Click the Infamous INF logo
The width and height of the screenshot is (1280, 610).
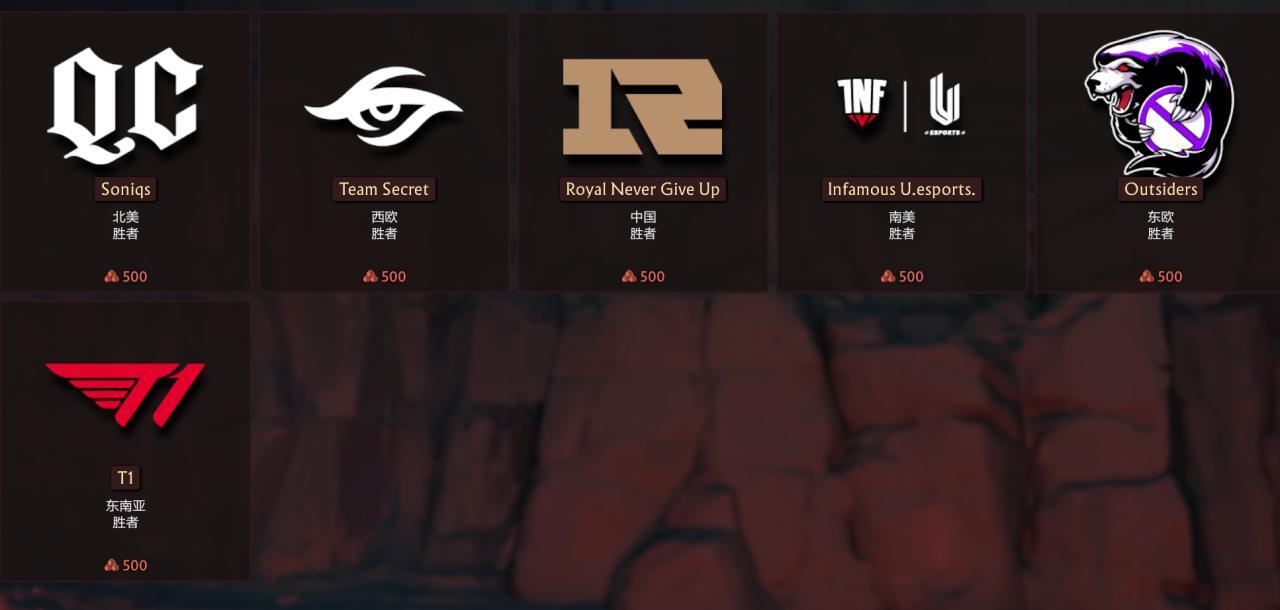coord(862,104)
